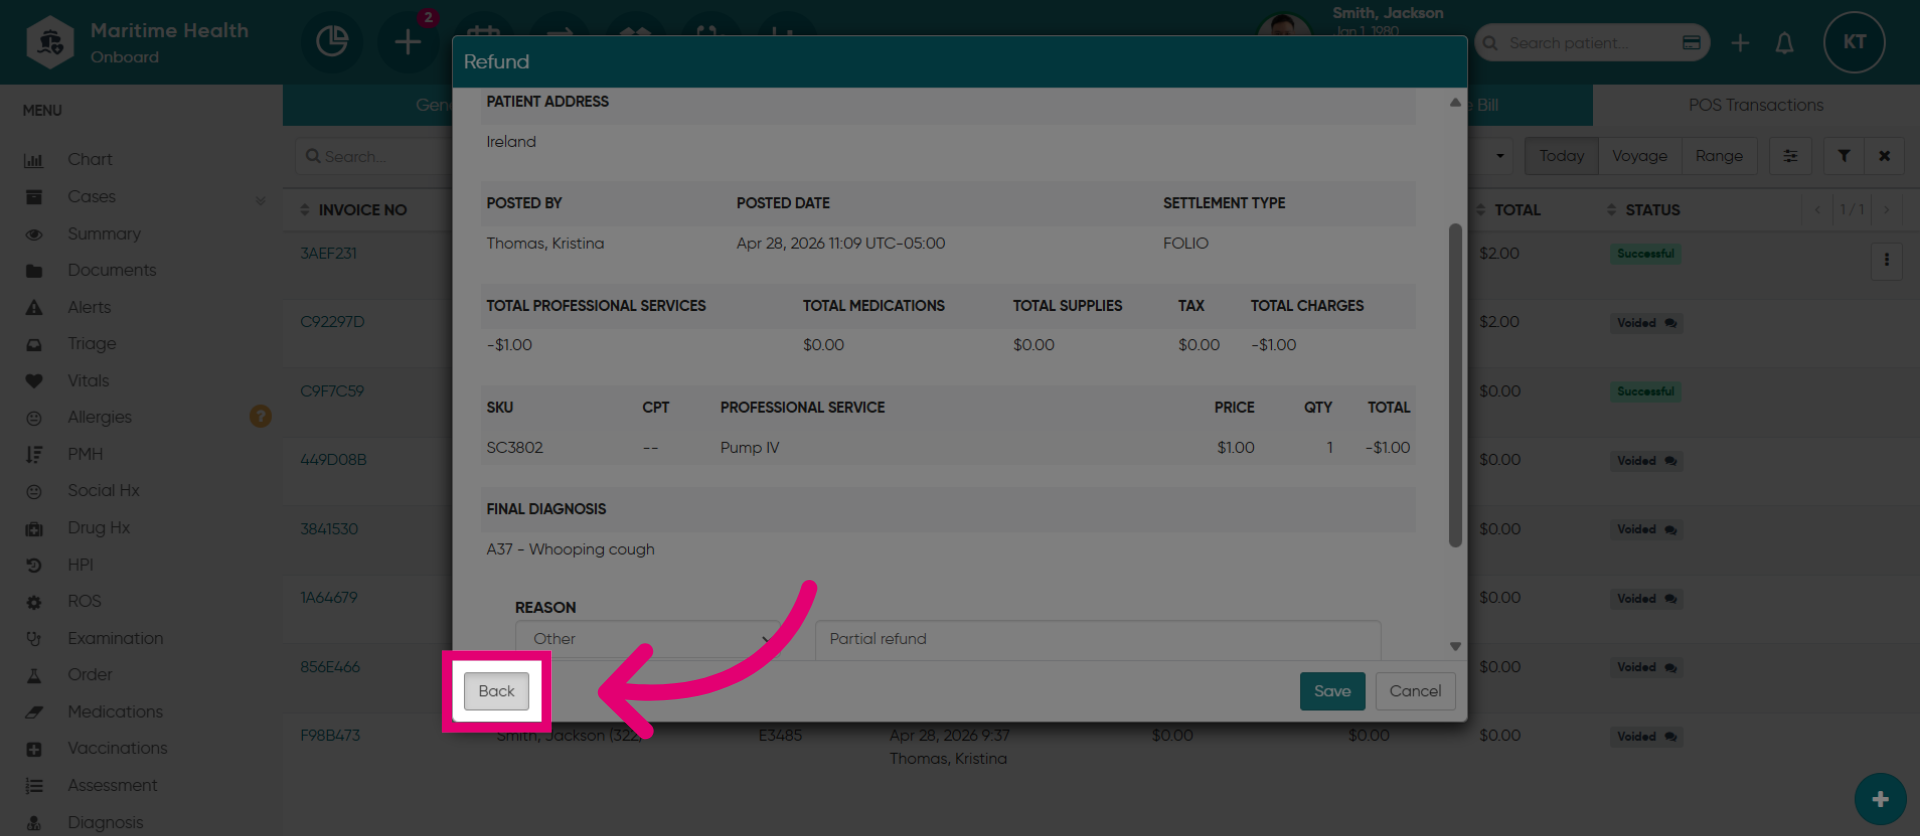This screenshot has width=1920, height=836.
Task: Open invoice 1A64679
Action: (x=328, y=598)
